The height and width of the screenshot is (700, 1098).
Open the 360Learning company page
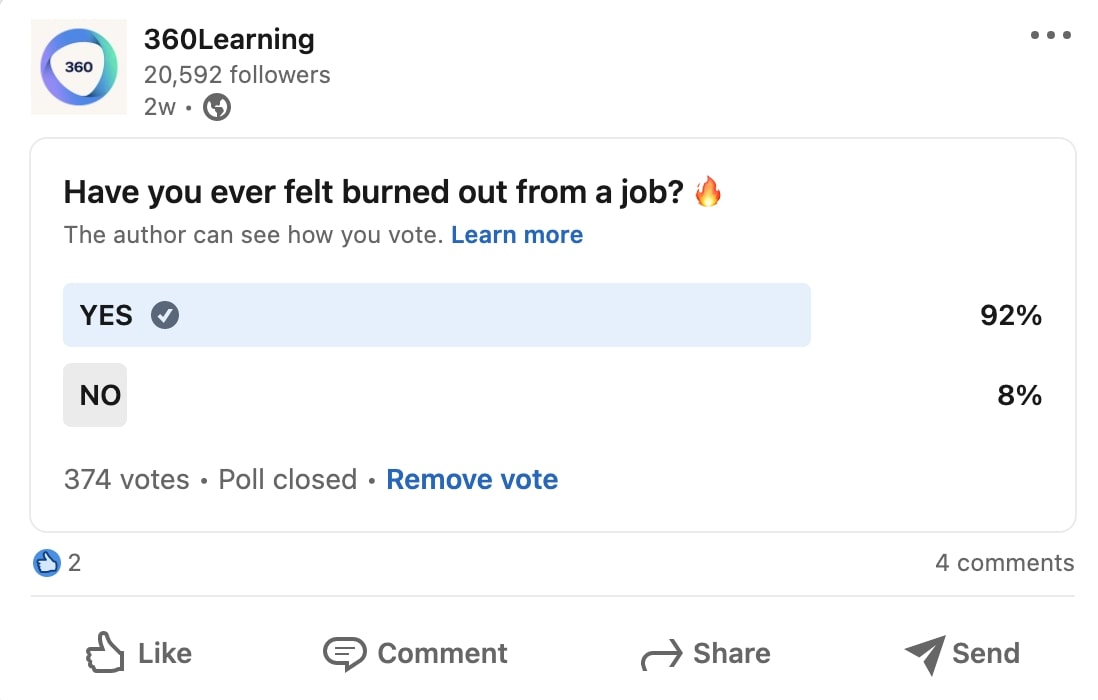point(230,39)
